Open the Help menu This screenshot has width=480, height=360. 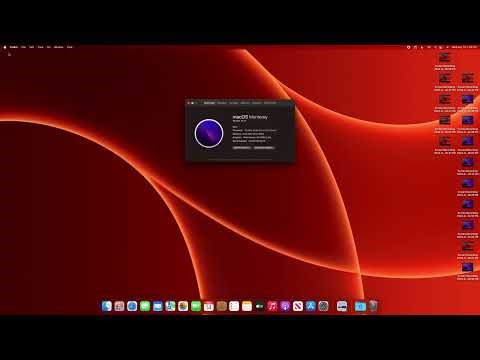70,47
